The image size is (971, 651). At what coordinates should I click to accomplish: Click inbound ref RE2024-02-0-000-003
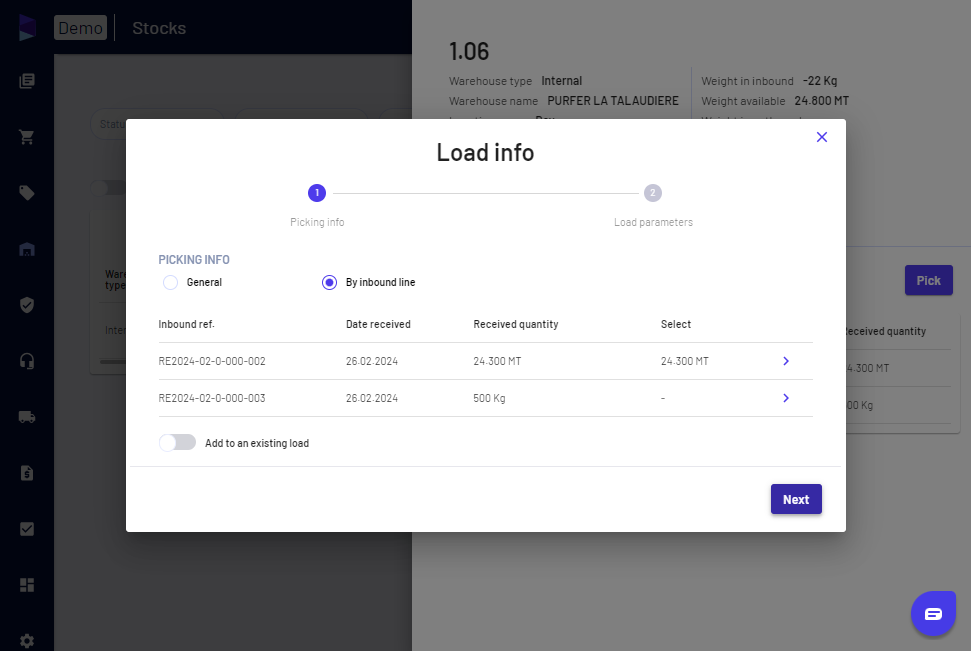coord(212,398)
